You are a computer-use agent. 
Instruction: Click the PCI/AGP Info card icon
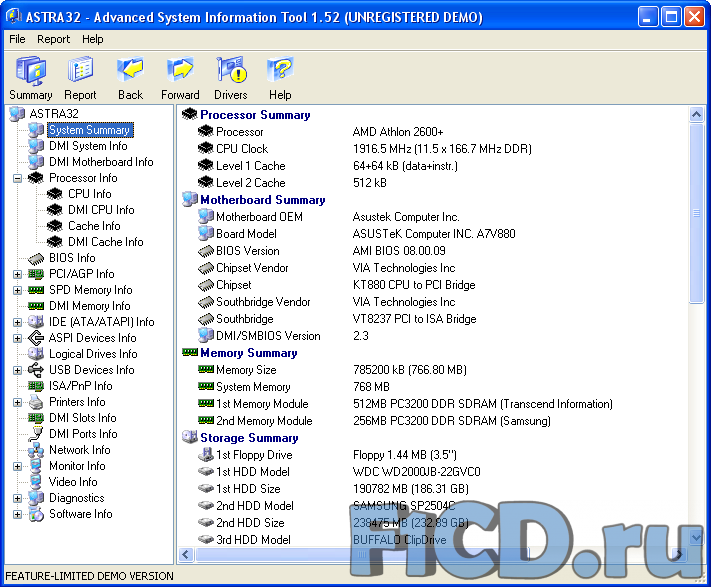point(36,274)
